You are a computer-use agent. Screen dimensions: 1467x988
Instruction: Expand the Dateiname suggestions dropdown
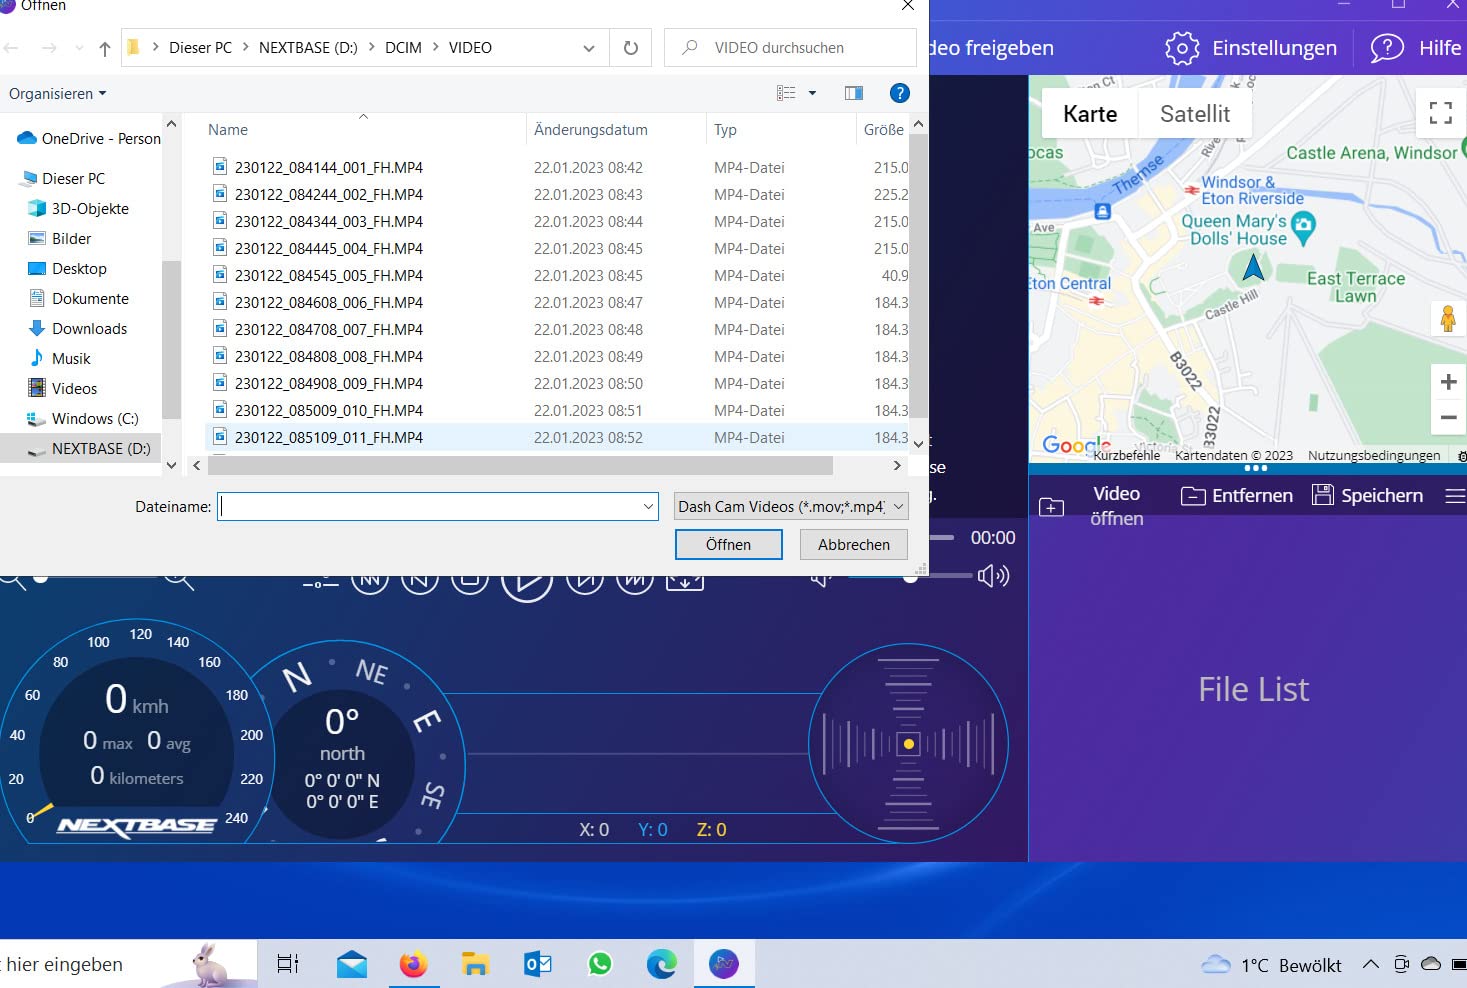[648, 507]
